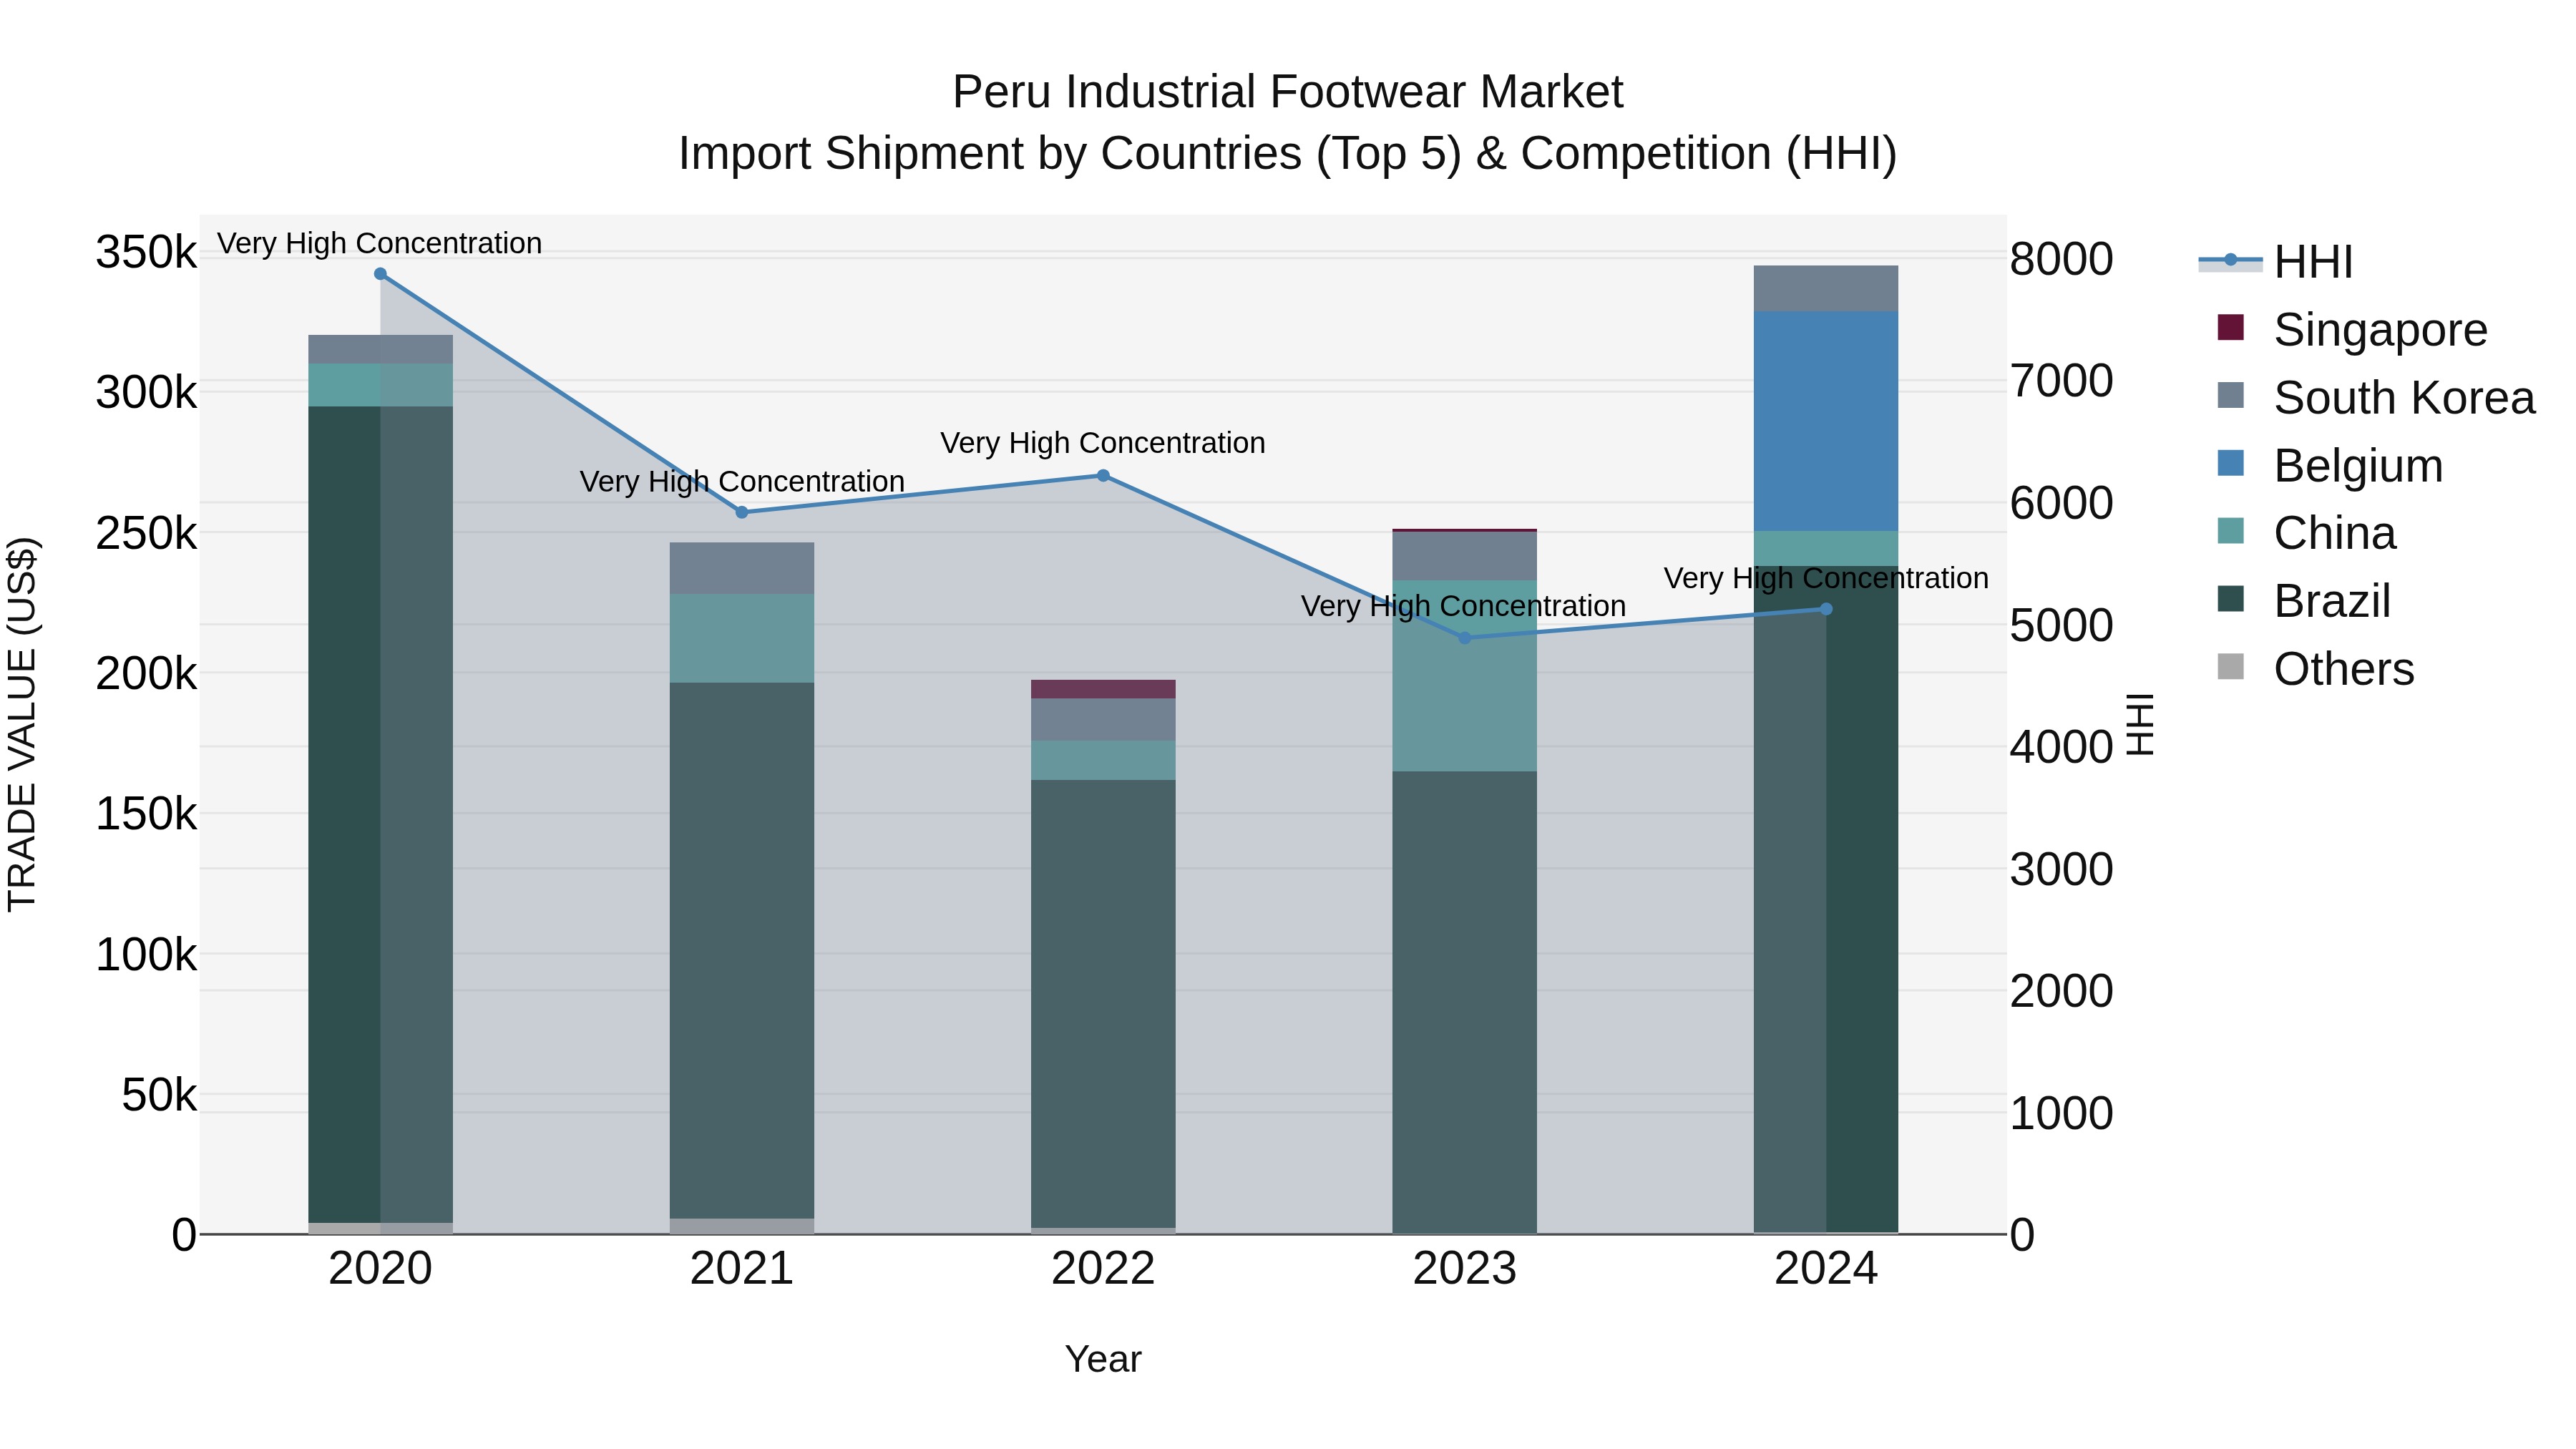This screenshot has height=1449, width=2576.
Task: Click the 2022 x-axis label
Action: pos(1103,1269)
